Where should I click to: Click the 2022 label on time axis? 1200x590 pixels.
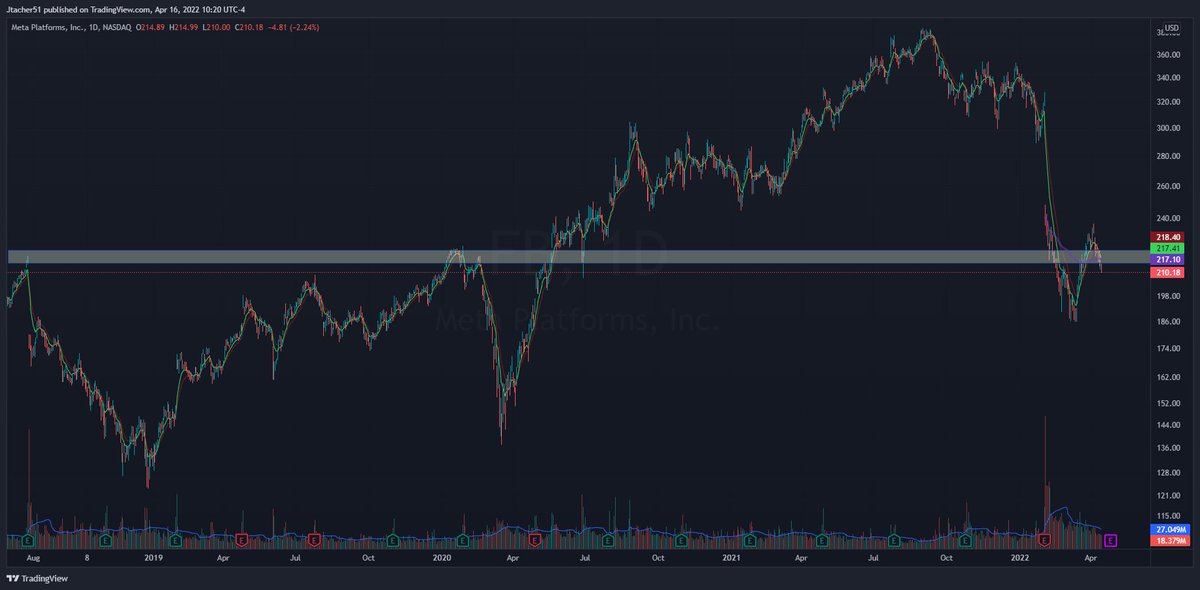tap(1020, 557)
